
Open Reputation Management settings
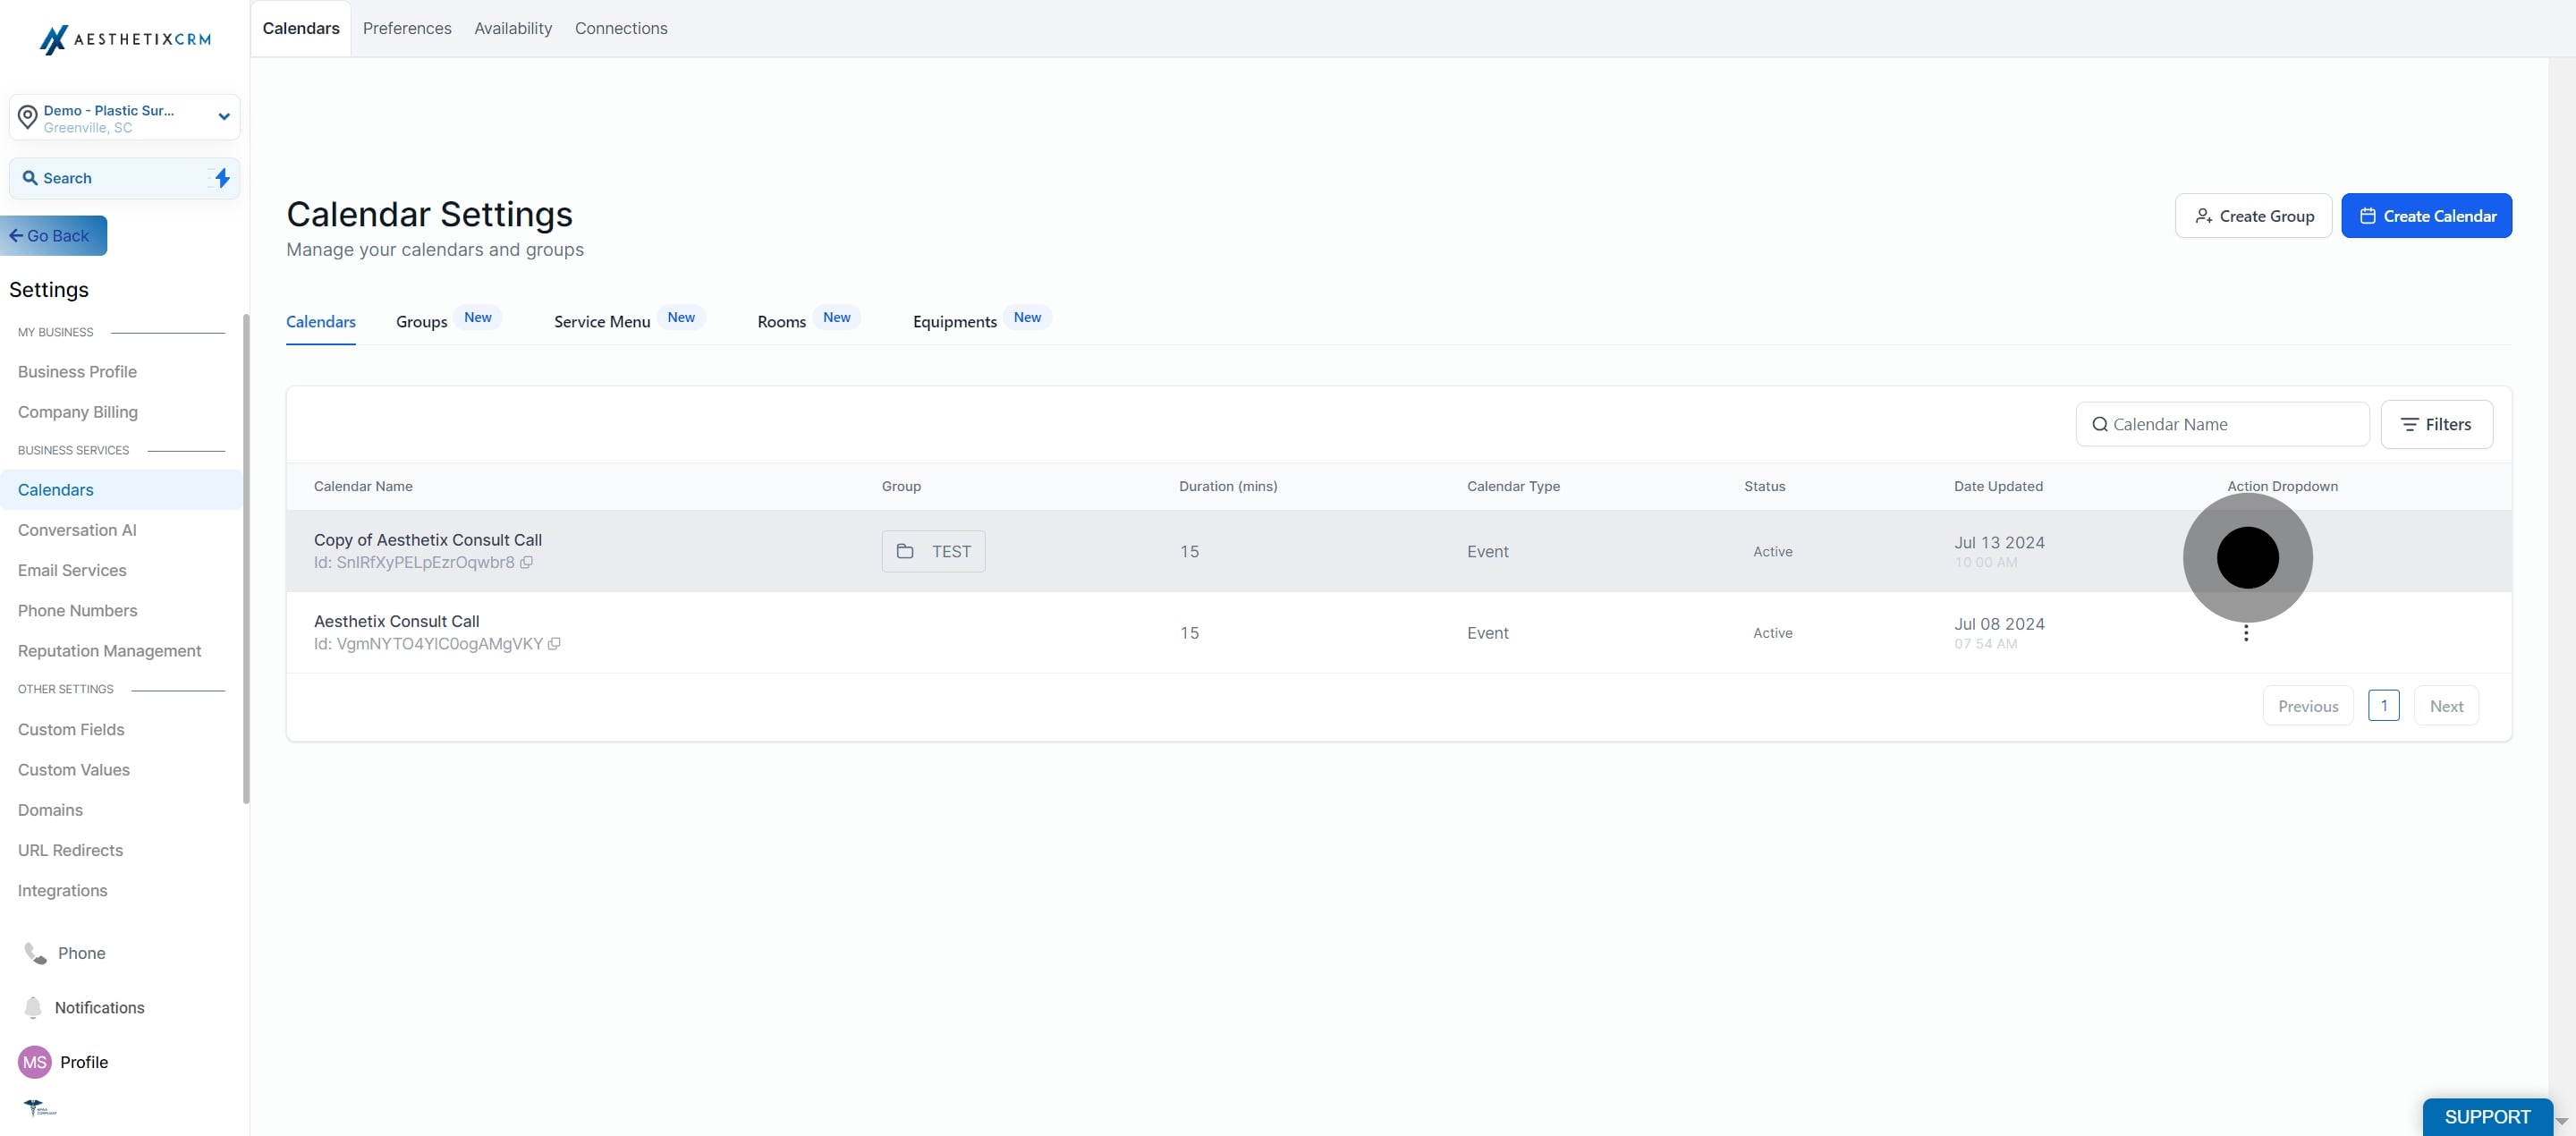(x=109, y=651)
